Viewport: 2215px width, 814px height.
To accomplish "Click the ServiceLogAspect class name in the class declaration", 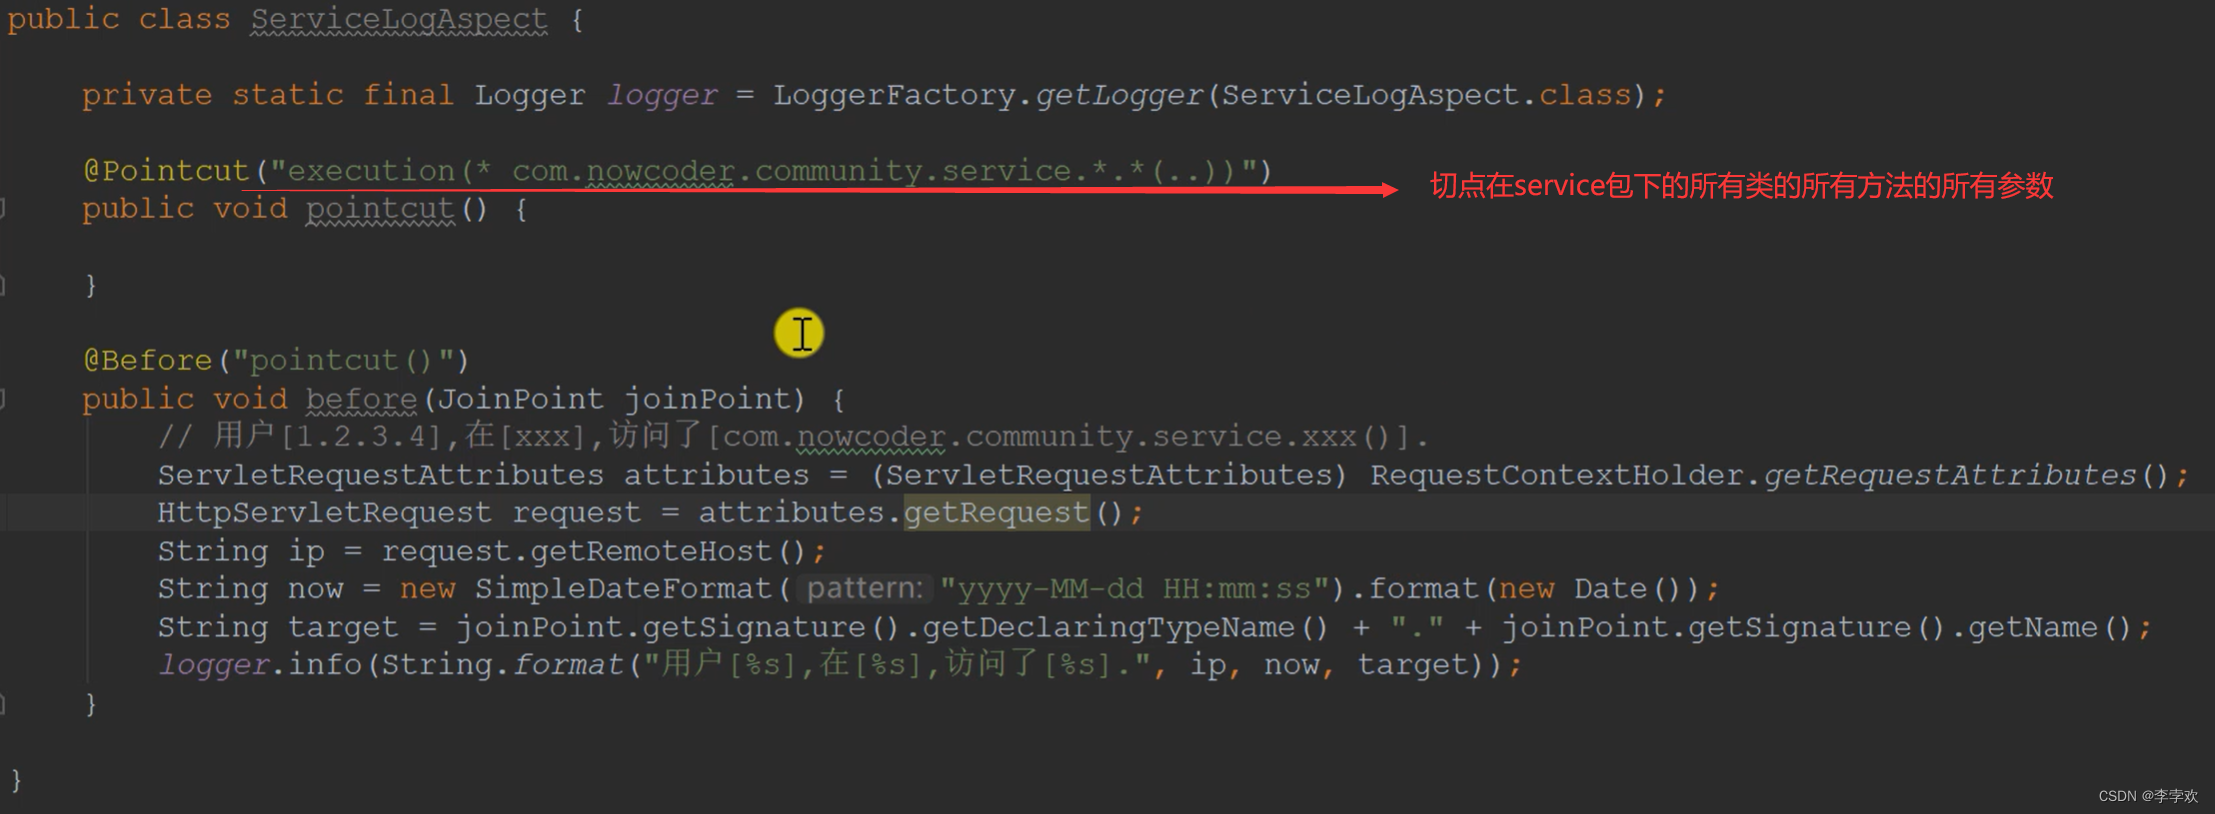I will click(399, 19).
